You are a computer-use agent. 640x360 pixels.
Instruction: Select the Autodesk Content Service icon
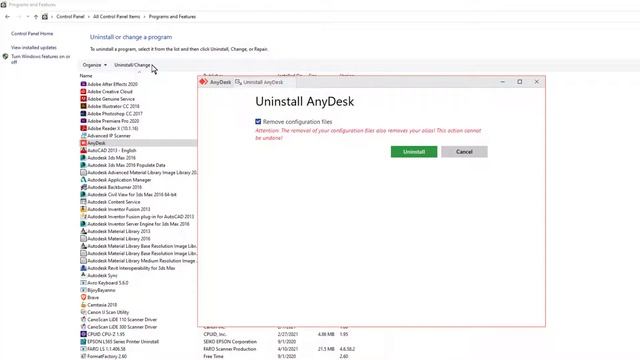pos(83,202)
